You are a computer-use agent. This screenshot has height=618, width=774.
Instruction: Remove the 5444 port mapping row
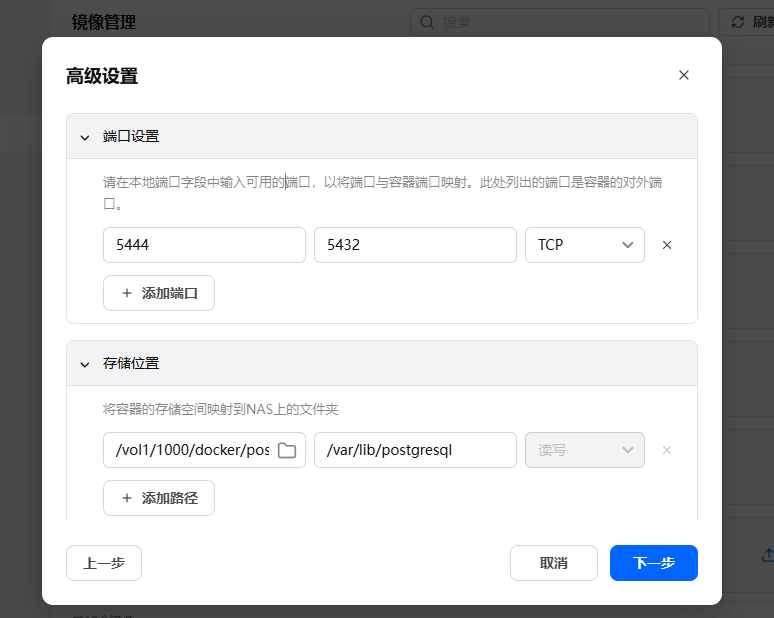point(667,245)
